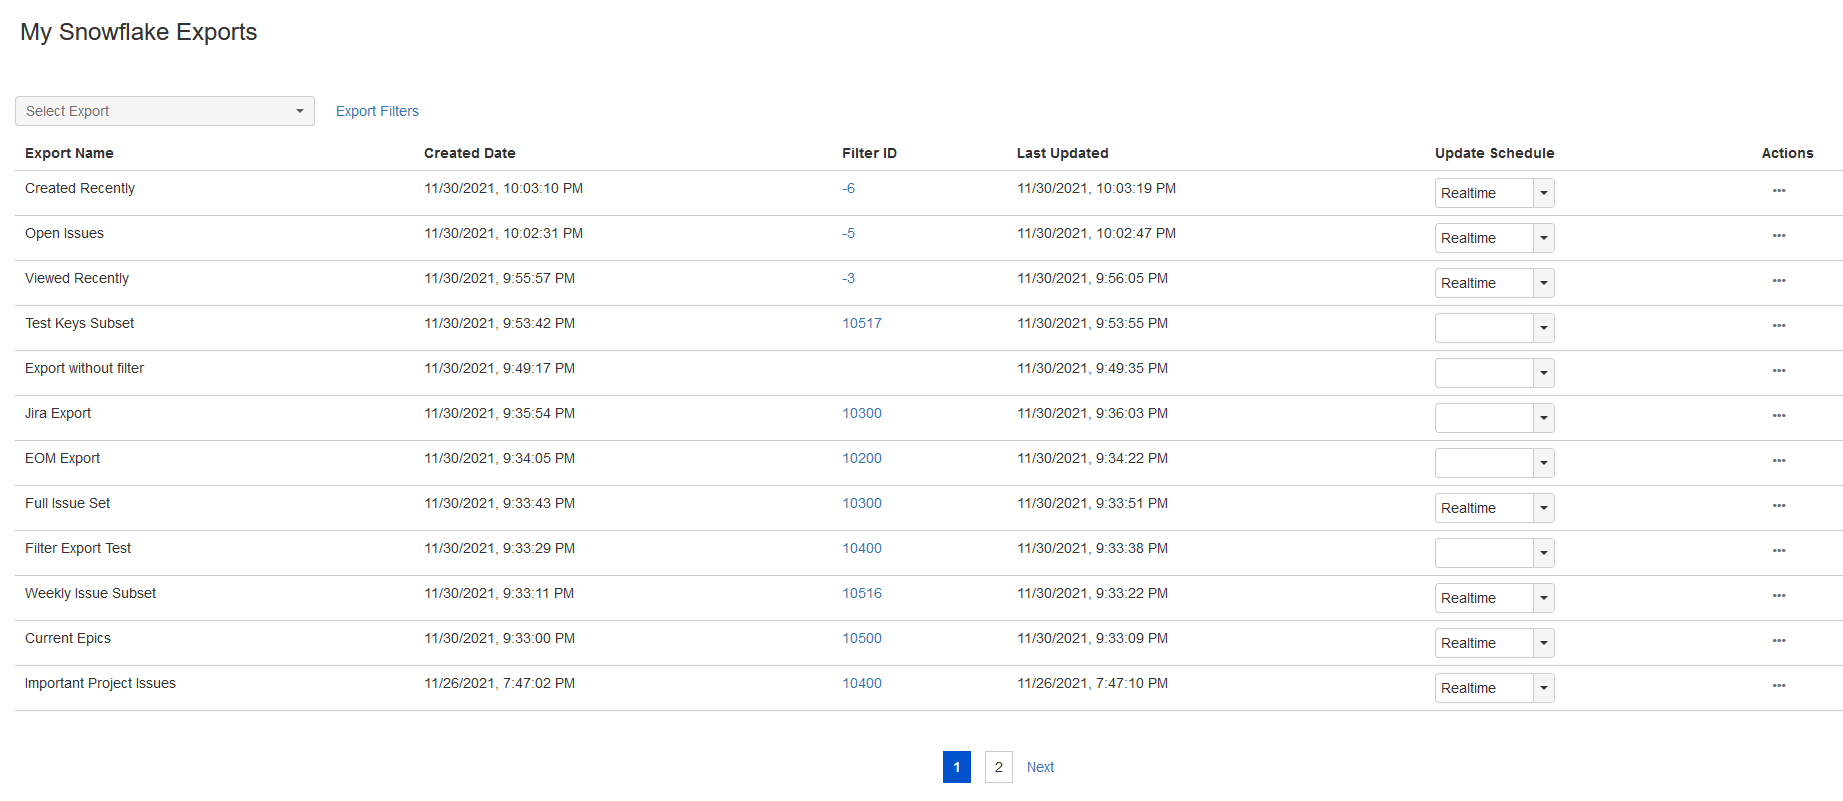Open actions menu for Current Epics
The image size is (1843, 801).
[1778, 640]
